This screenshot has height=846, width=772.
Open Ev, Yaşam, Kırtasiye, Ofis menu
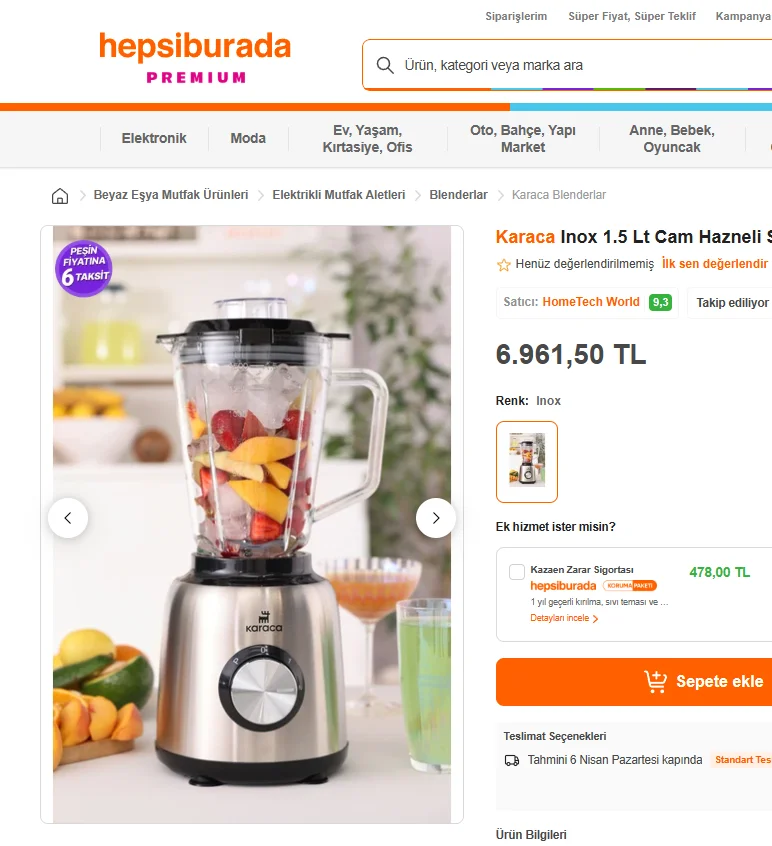[367, 139]
